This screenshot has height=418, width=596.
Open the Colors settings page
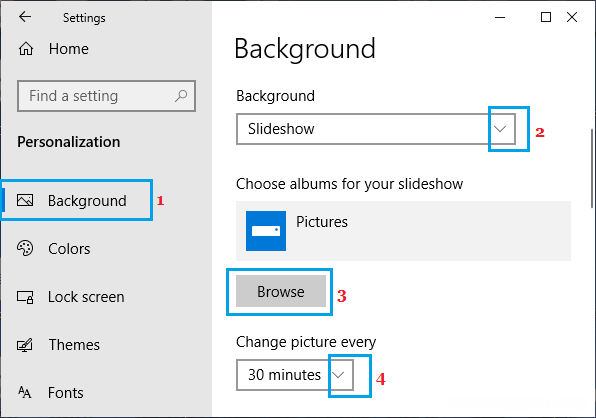[69, 249]
